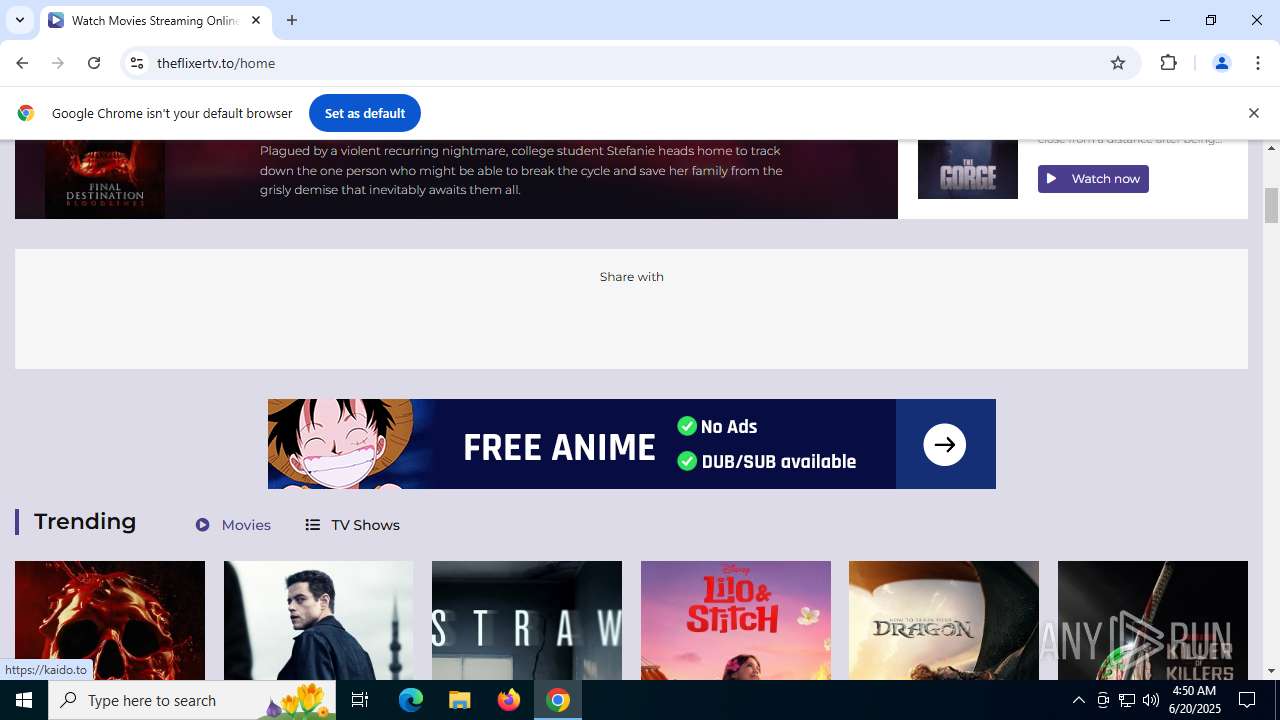Close the Watch Movies Streaming tab
The image size is (1280, 720).
click(x=256, y=20)
